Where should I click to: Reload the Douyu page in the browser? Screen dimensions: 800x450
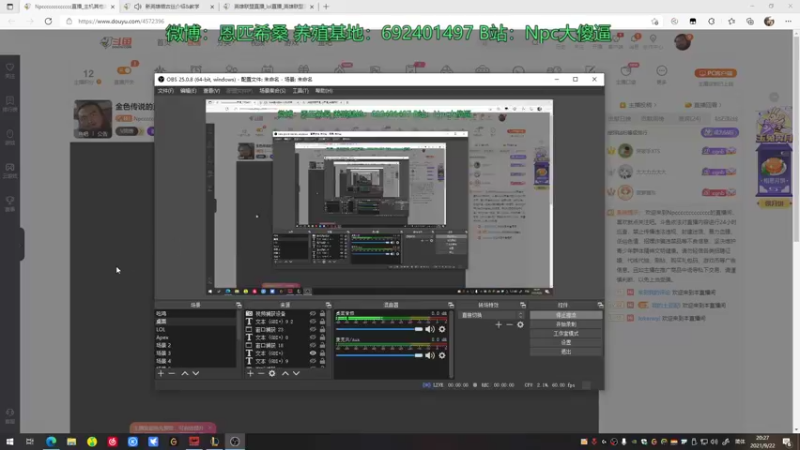coord(48,21)
